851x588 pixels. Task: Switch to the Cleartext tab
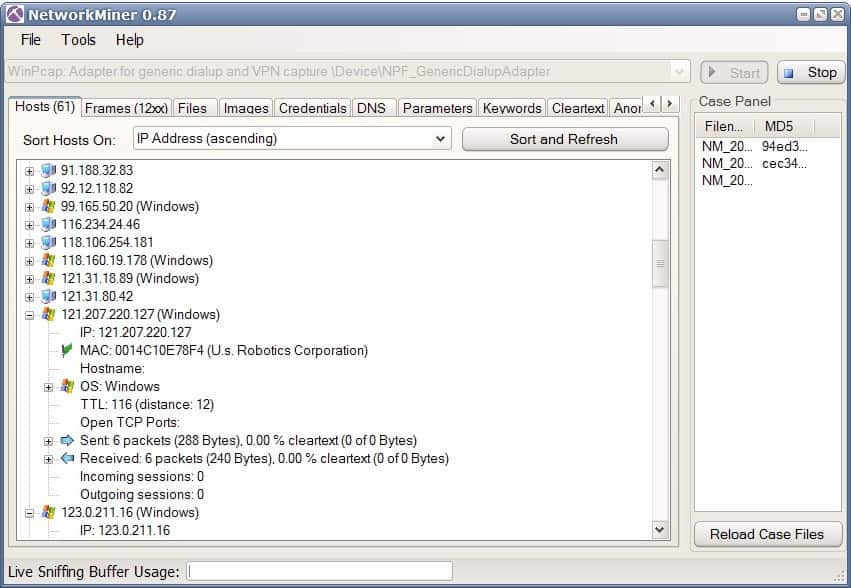(578, 108)
